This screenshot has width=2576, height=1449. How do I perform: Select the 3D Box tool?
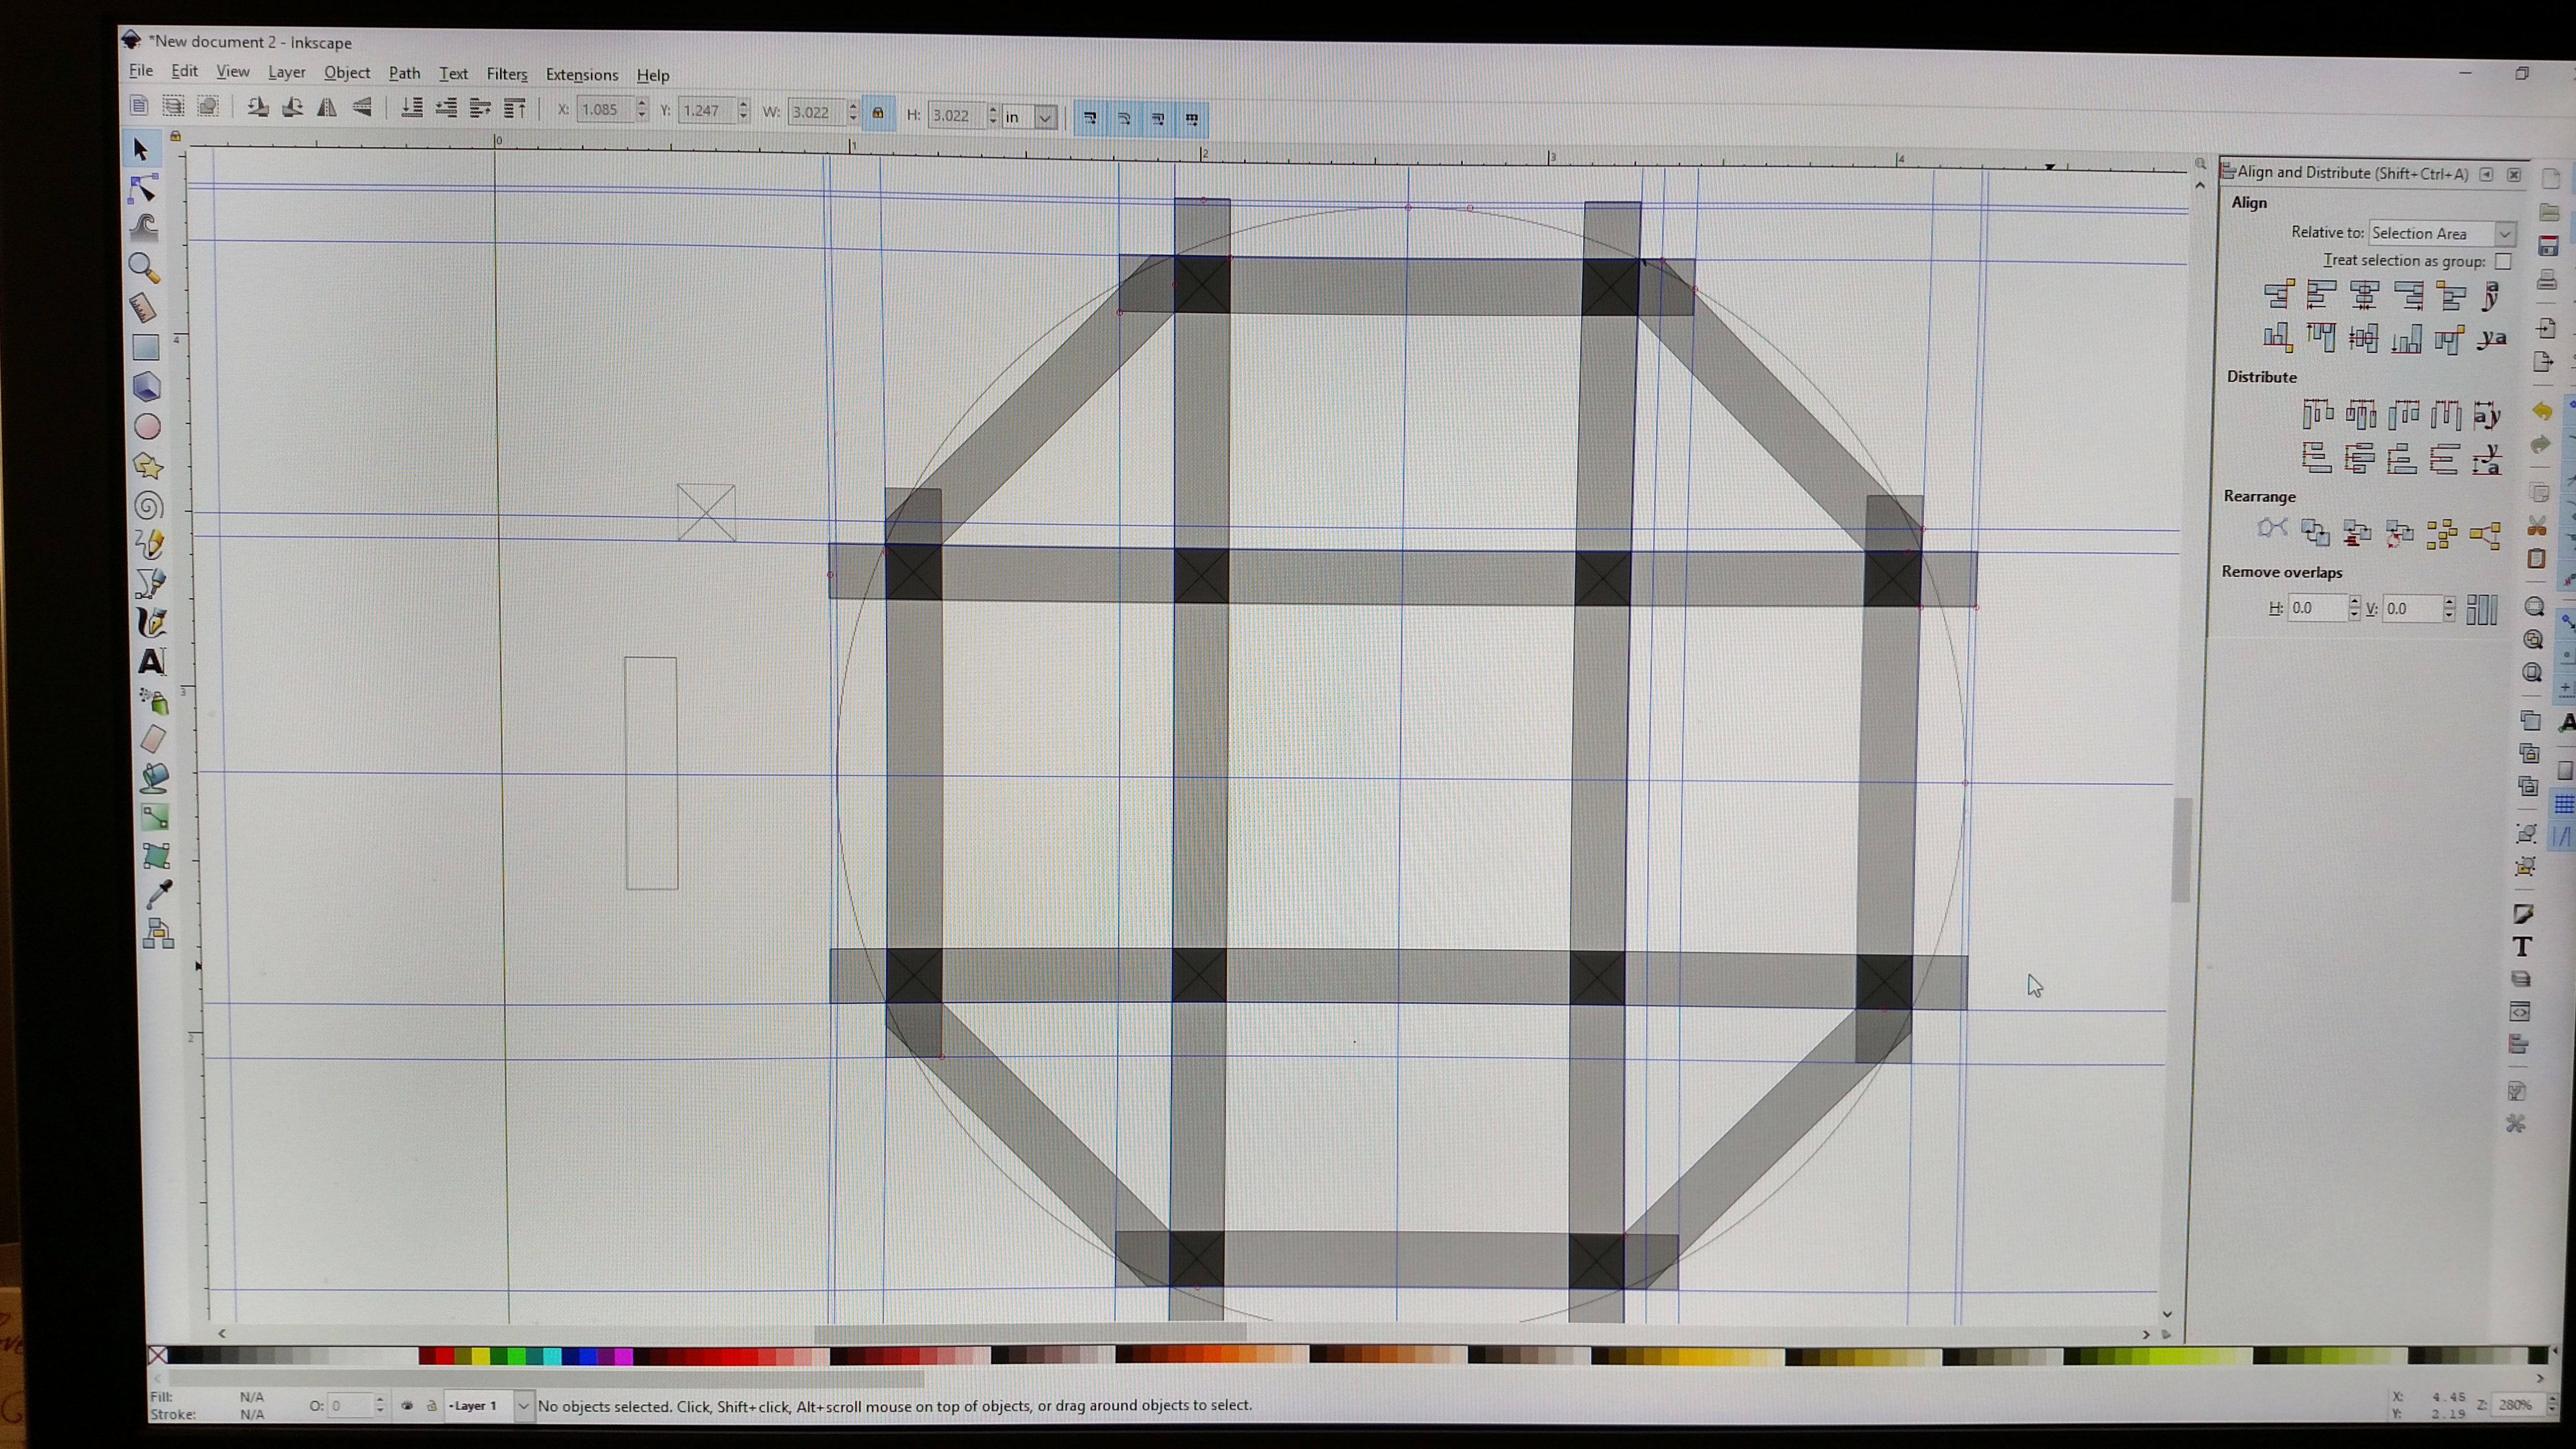point(147,387)
